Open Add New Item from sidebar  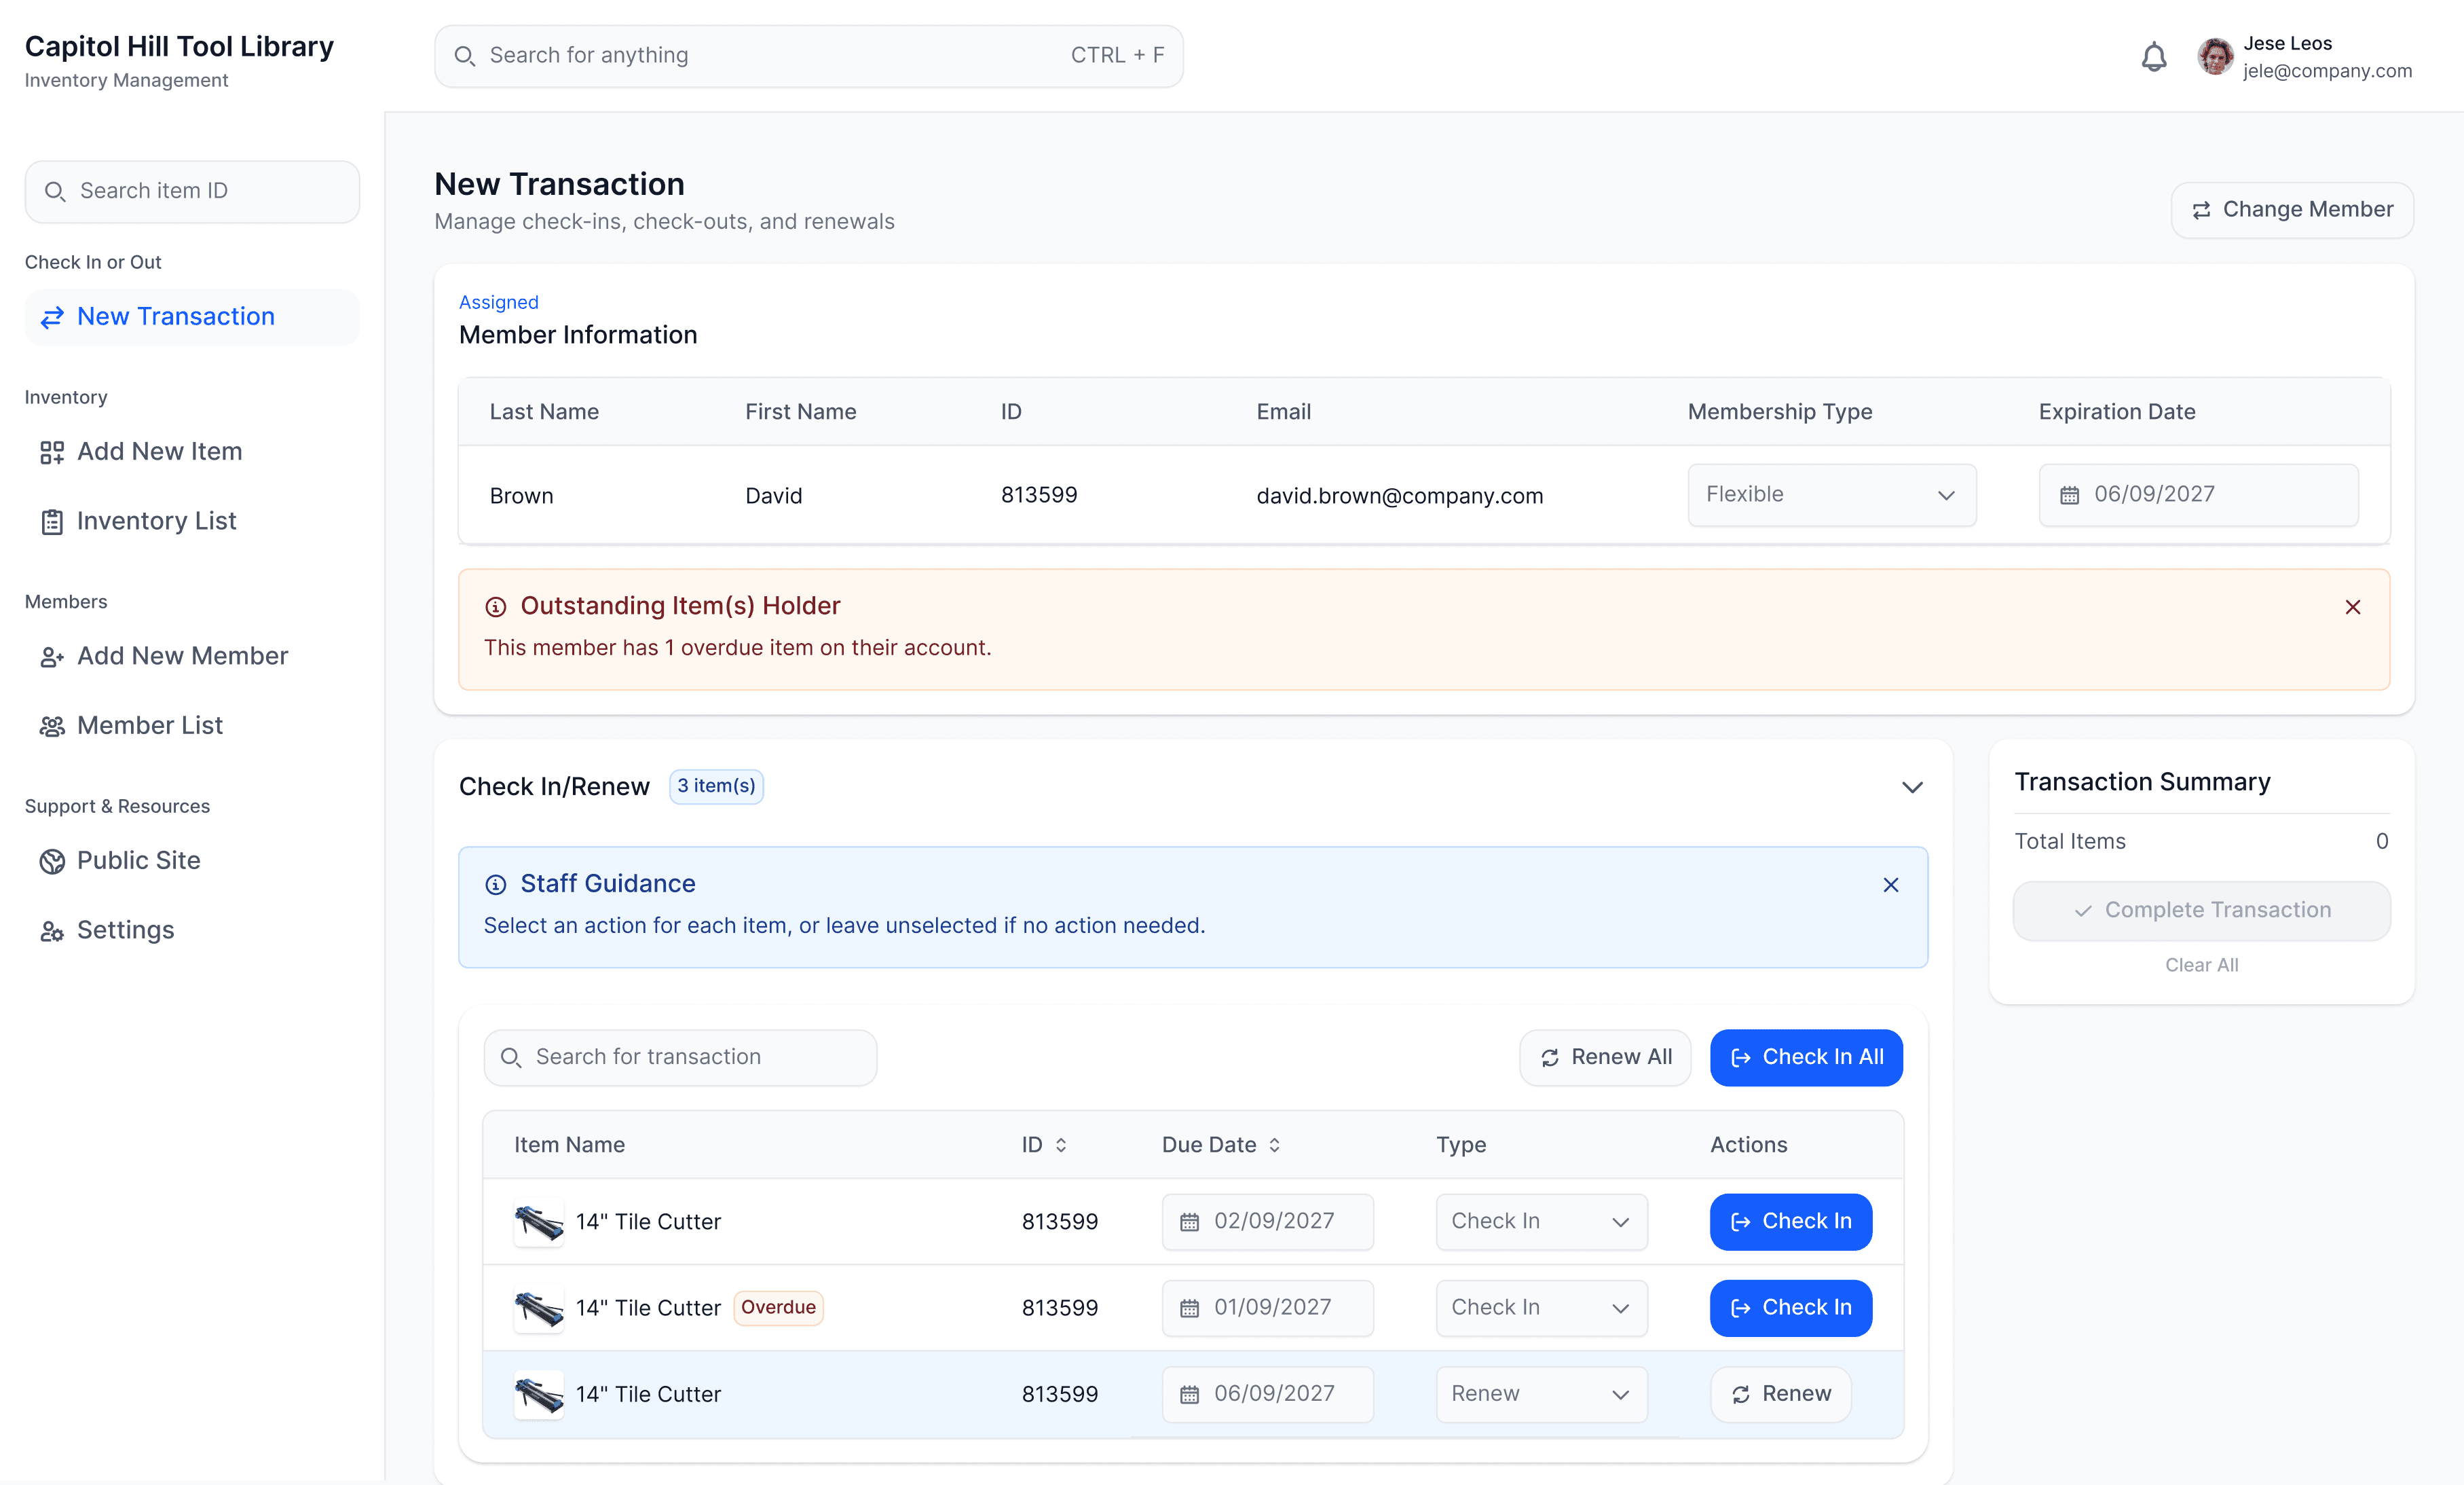click(159, 452)
